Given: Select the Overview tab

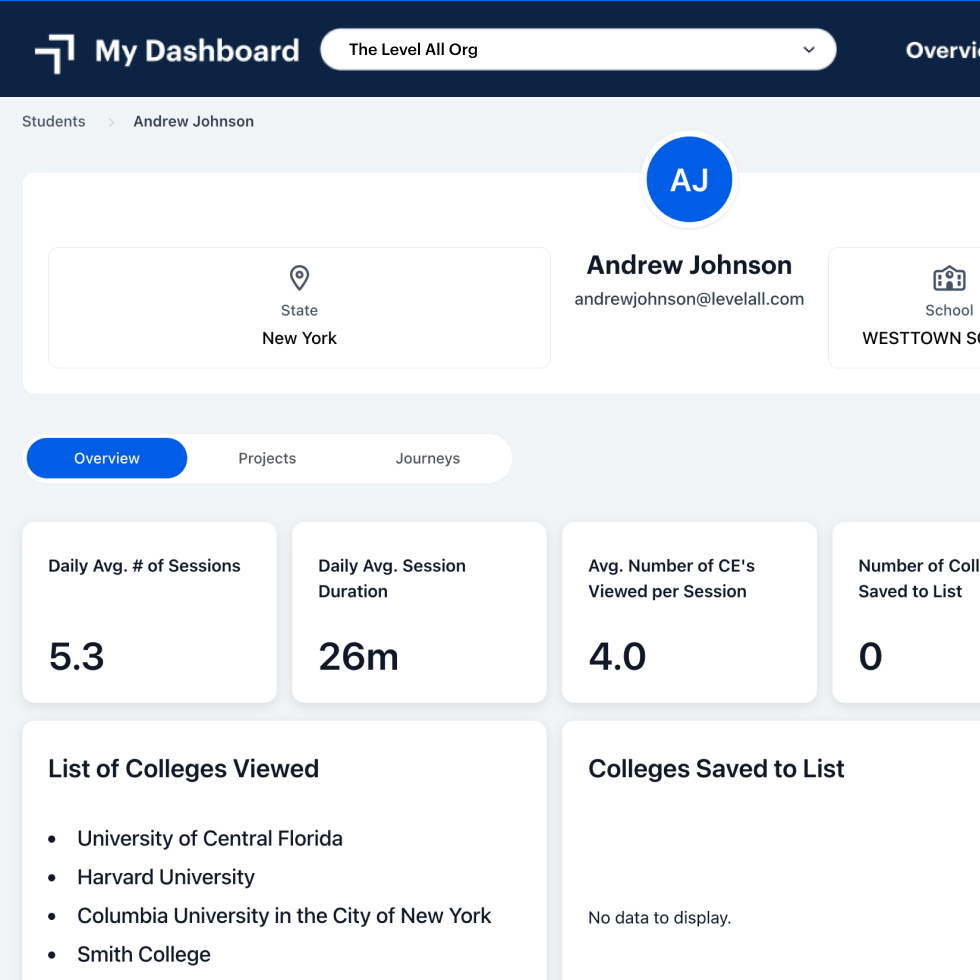Looking at the screenshot, I should tap(107, 458).
